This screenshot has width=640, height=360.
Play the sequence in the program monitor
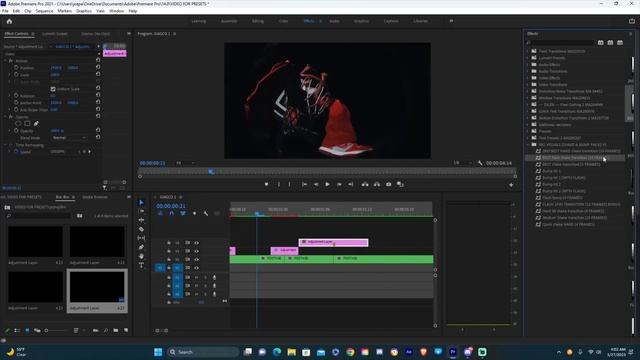coord(327,184)
